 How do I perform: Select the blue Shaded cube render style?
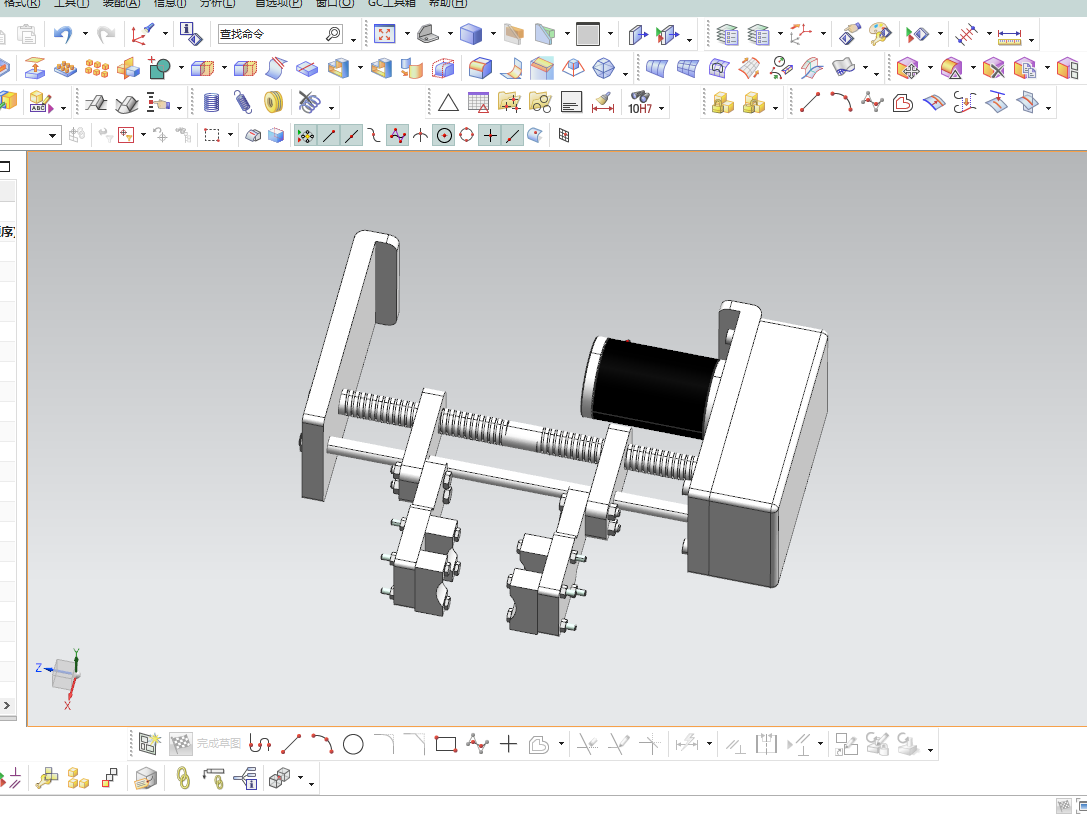[x=471, y=34]
